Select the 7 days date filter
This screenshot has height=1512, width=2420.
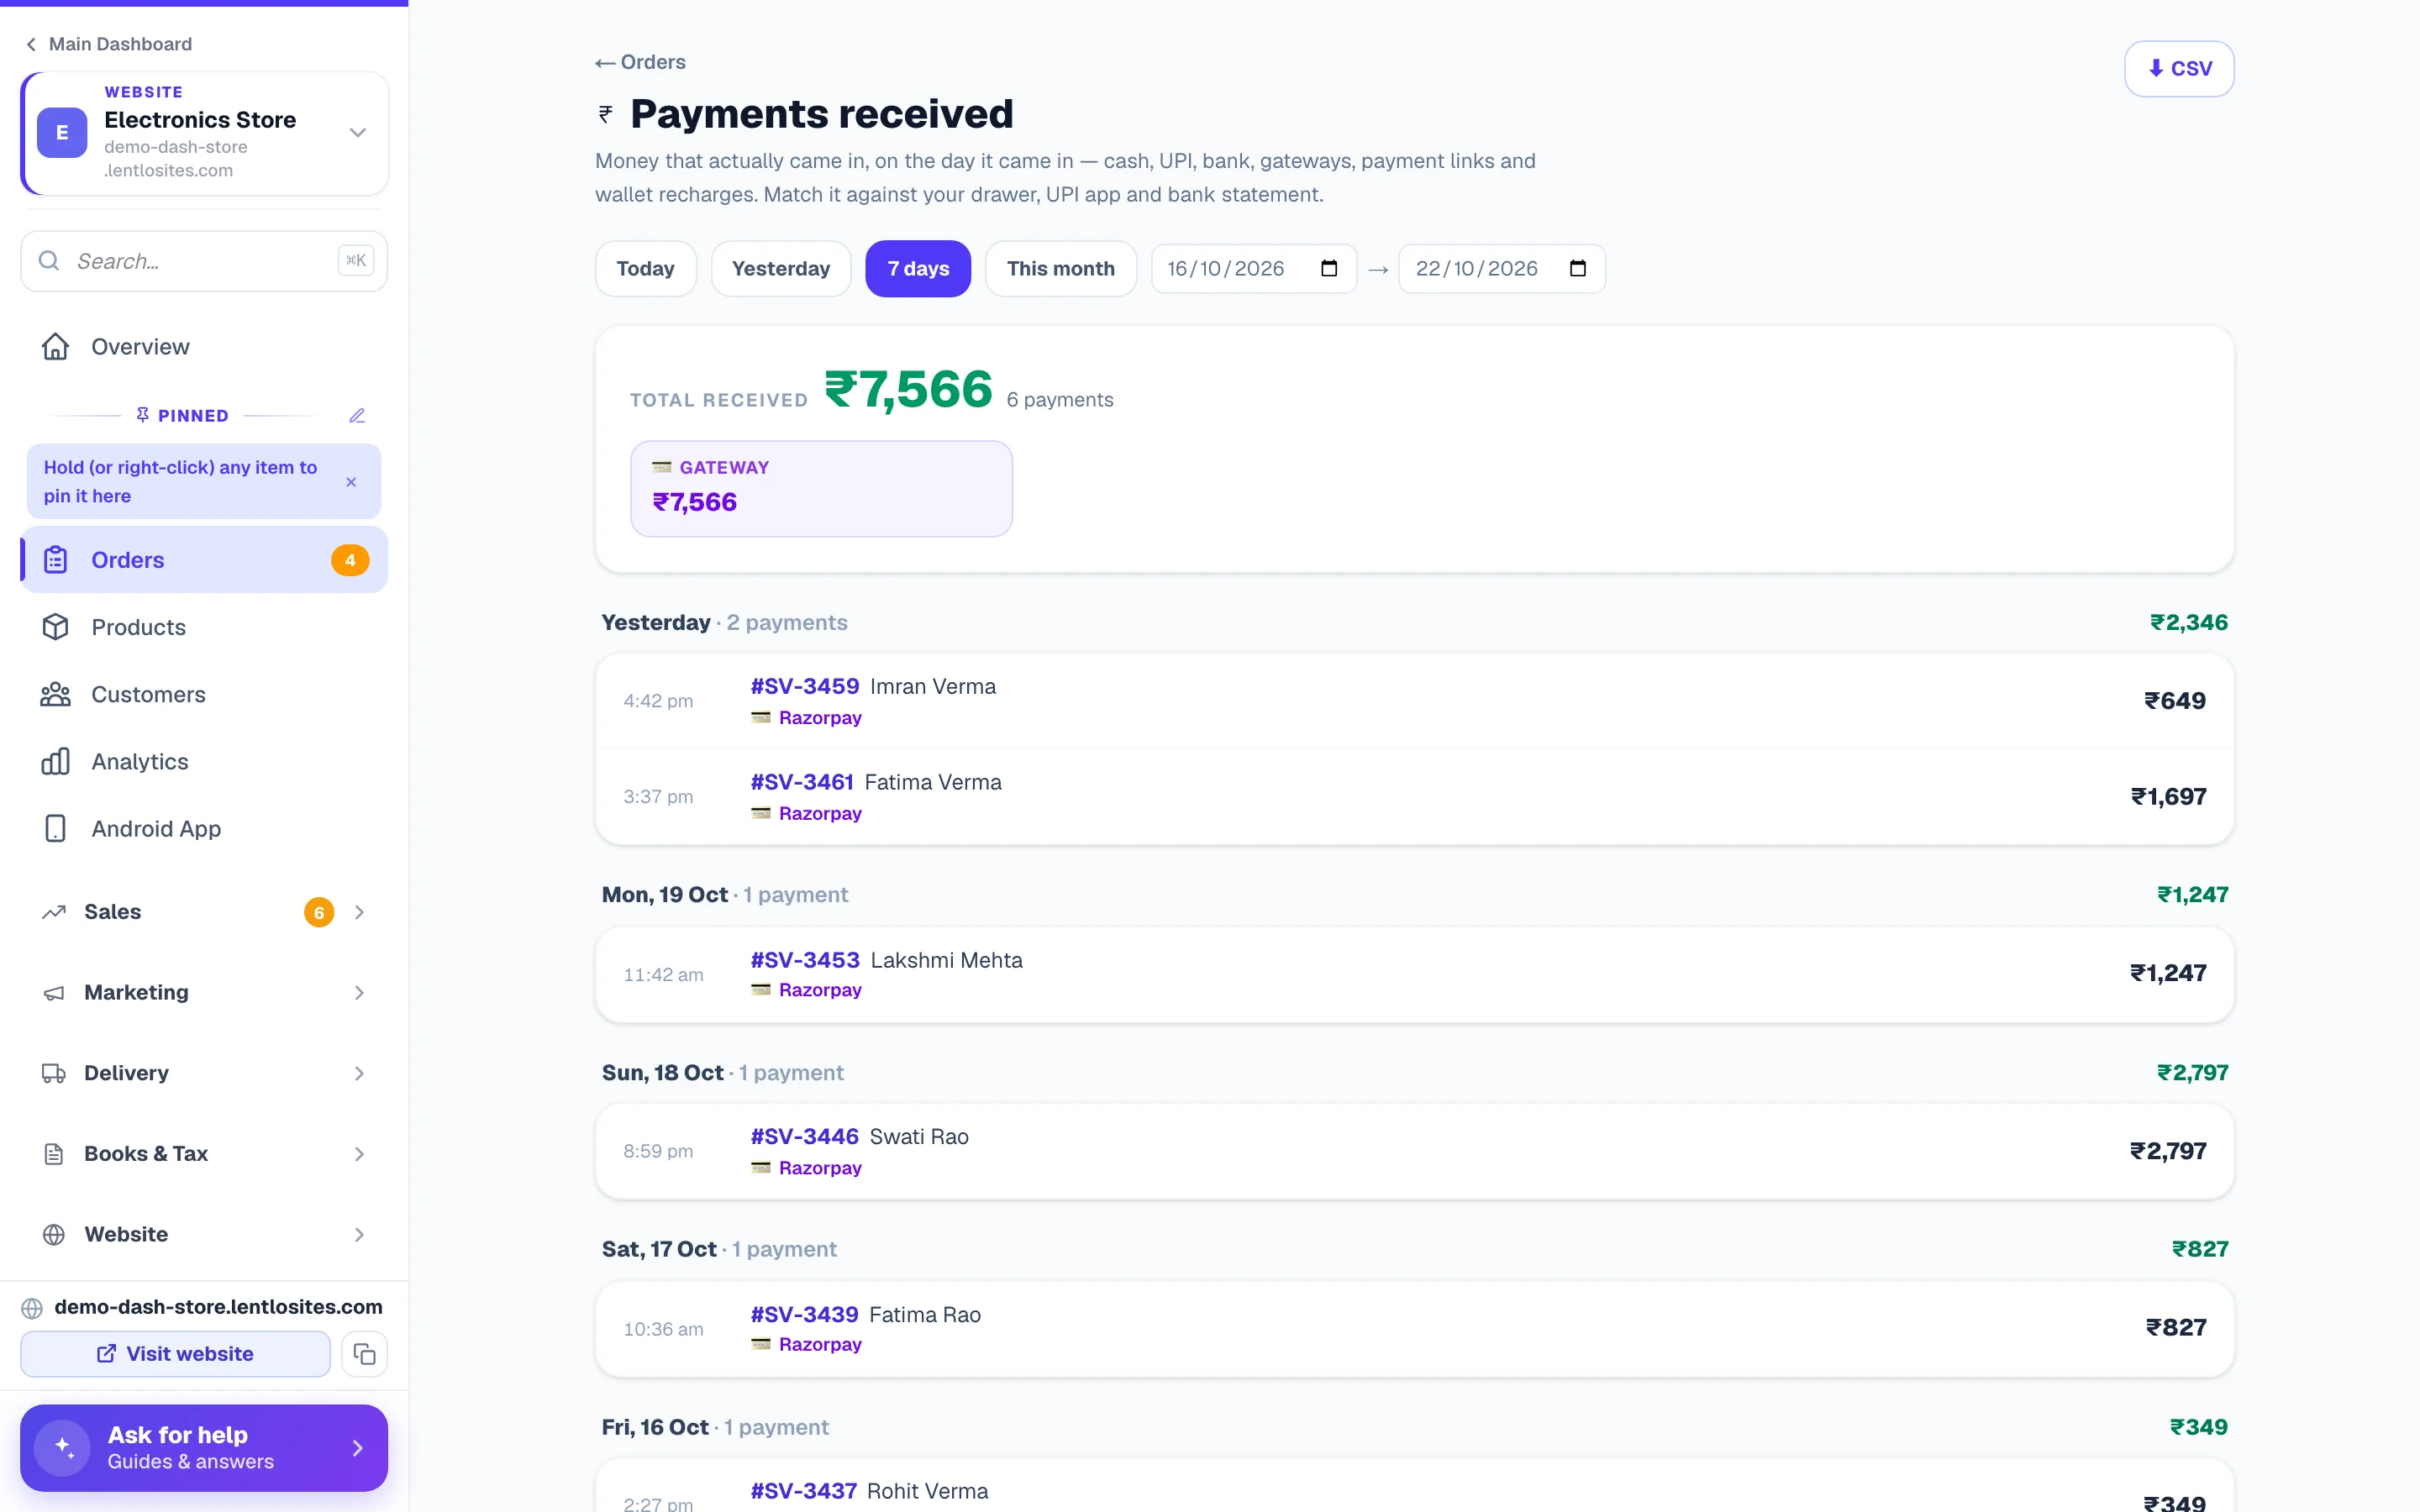[x=918, y=268]
